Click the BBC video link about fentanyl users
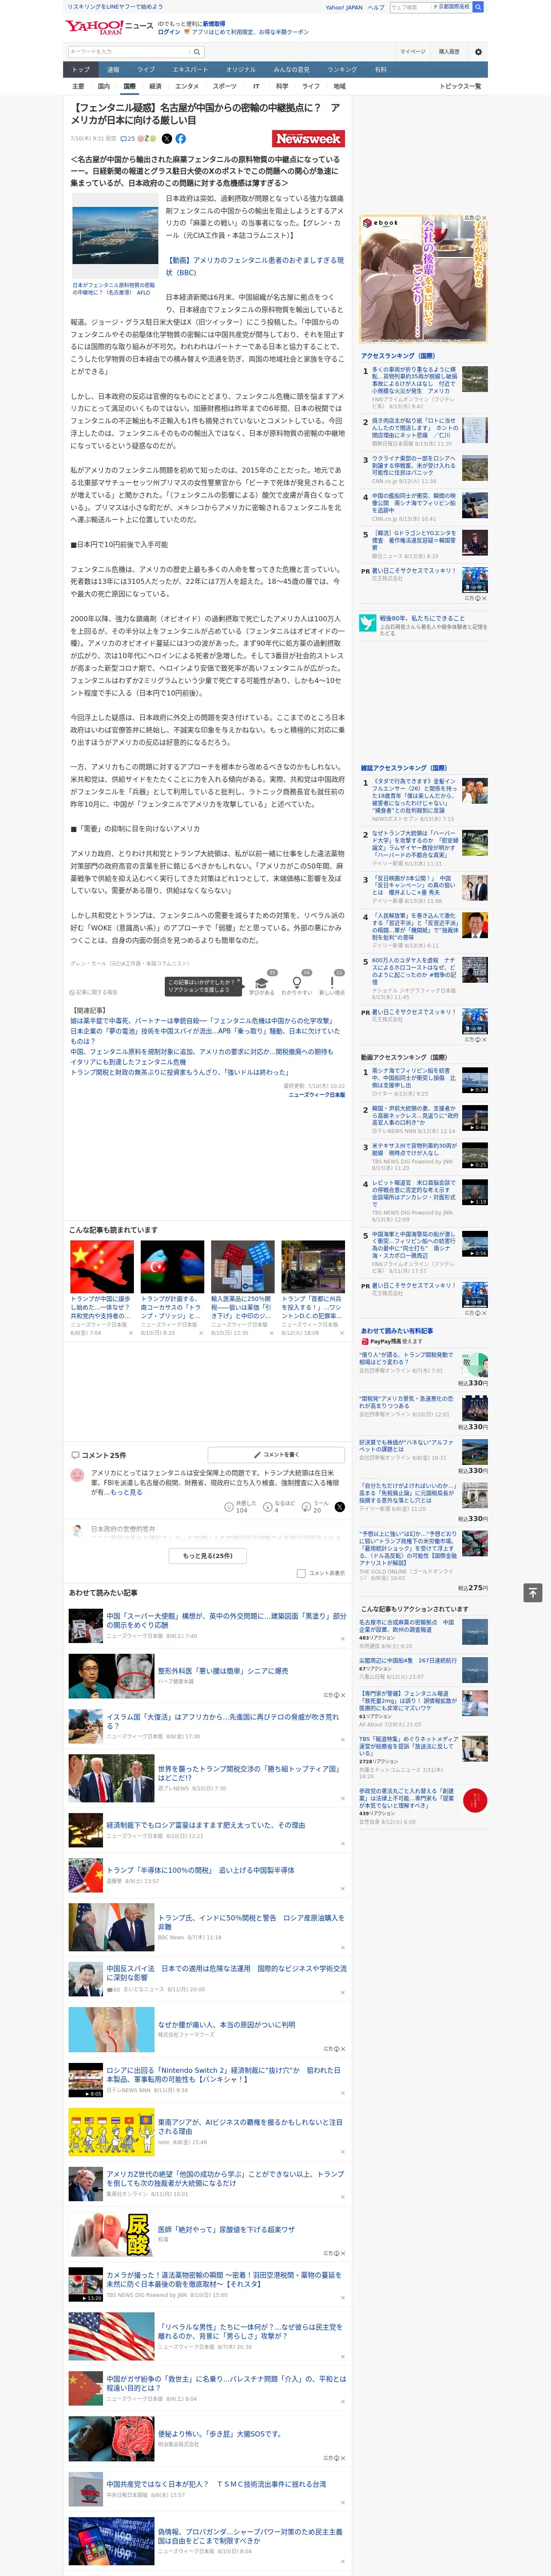Image resolution: width=551 pixels, height=2576 pixels. pyautogui.click(x=255, y=266)
